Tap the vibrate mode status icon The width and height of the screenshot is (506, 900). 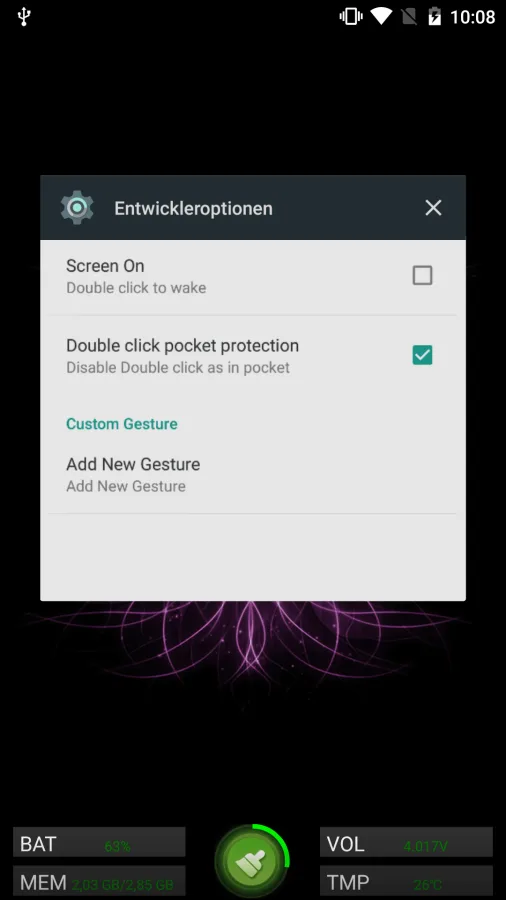tap(351, 17)
